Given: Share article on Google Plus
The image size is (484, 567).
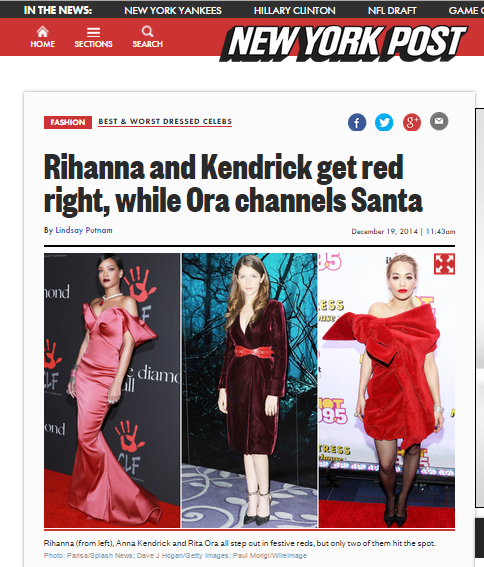Looking at the screenshot, I should tap(412, 122).
